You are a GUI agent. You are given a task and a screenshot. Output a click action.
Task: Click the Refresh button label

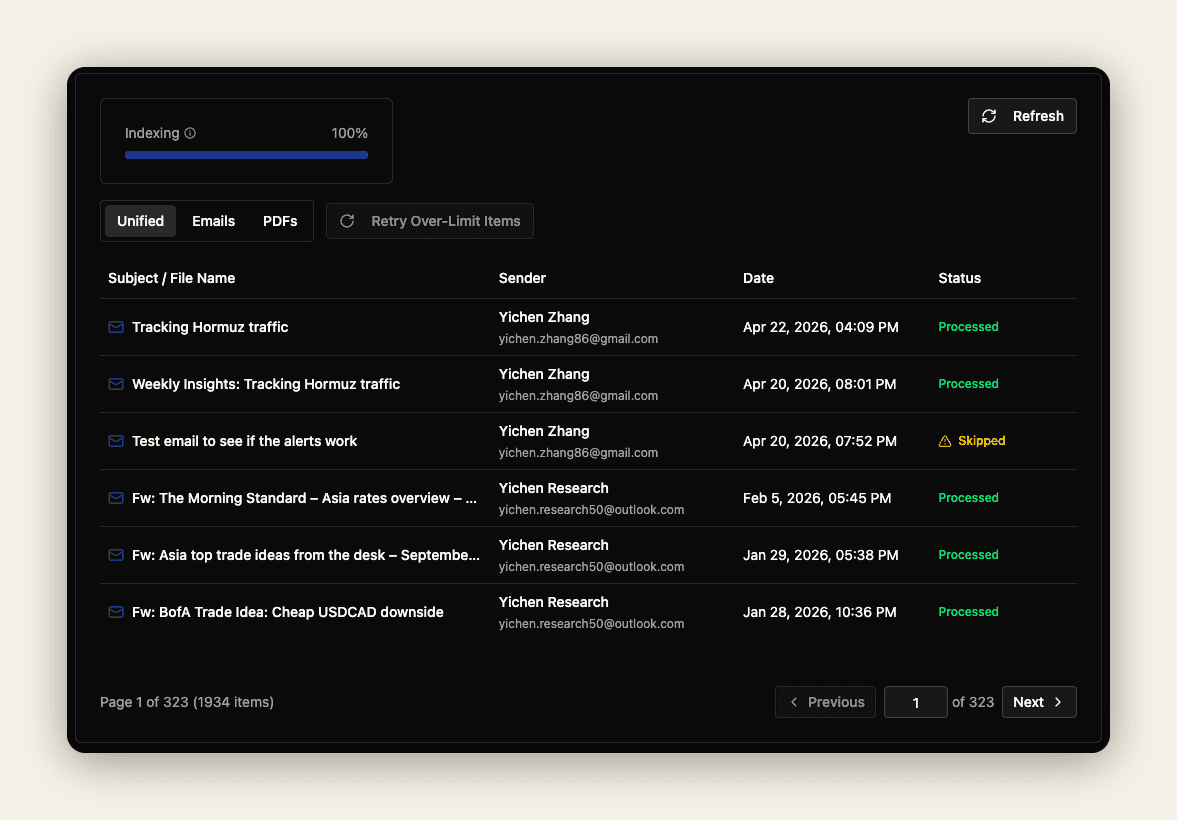[1038, 116]
